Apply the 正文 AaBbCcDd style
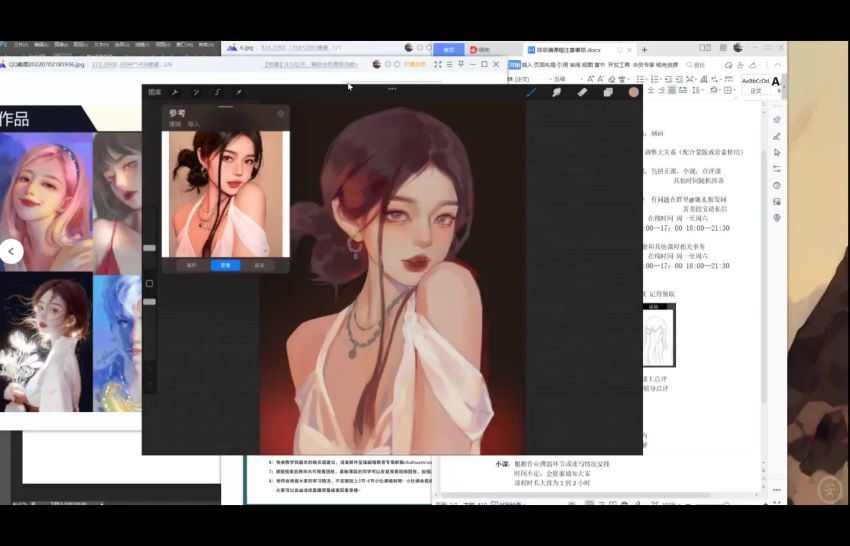The image size is (850, 546). click(x=755, y=85)
